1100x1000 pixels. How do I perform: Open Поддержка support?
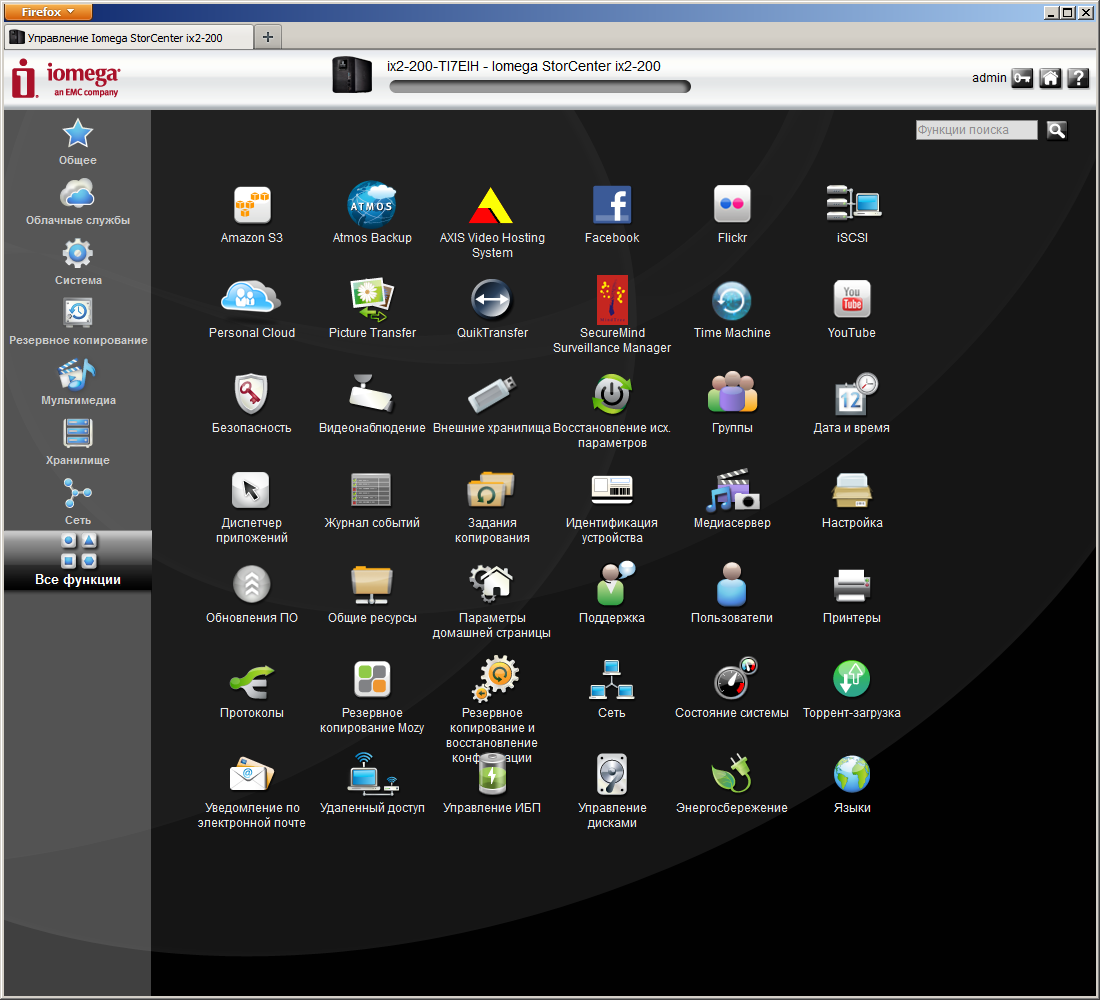pyautogui.click(x=615, y=583)
